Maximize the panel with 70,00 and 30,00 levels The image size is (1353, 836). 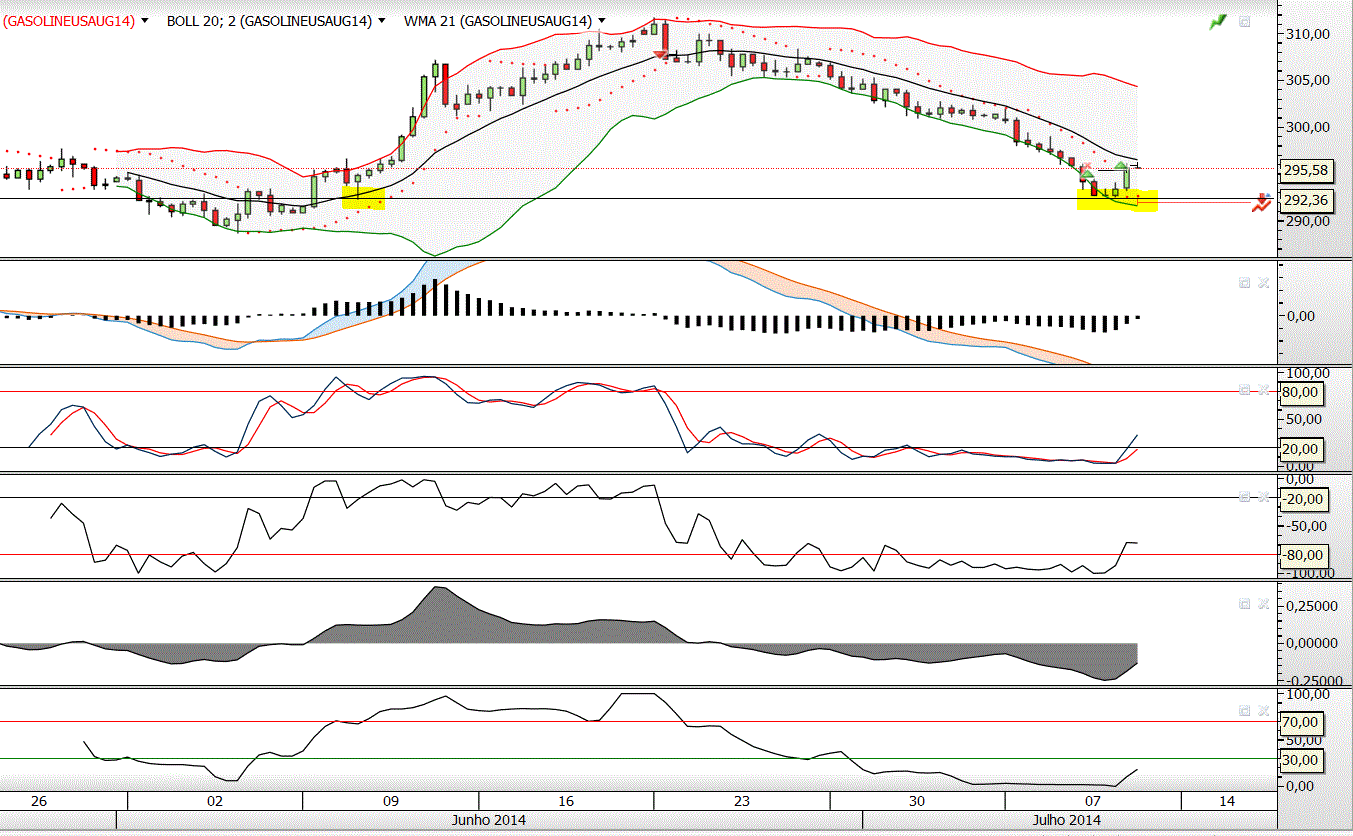point(1245,711)
